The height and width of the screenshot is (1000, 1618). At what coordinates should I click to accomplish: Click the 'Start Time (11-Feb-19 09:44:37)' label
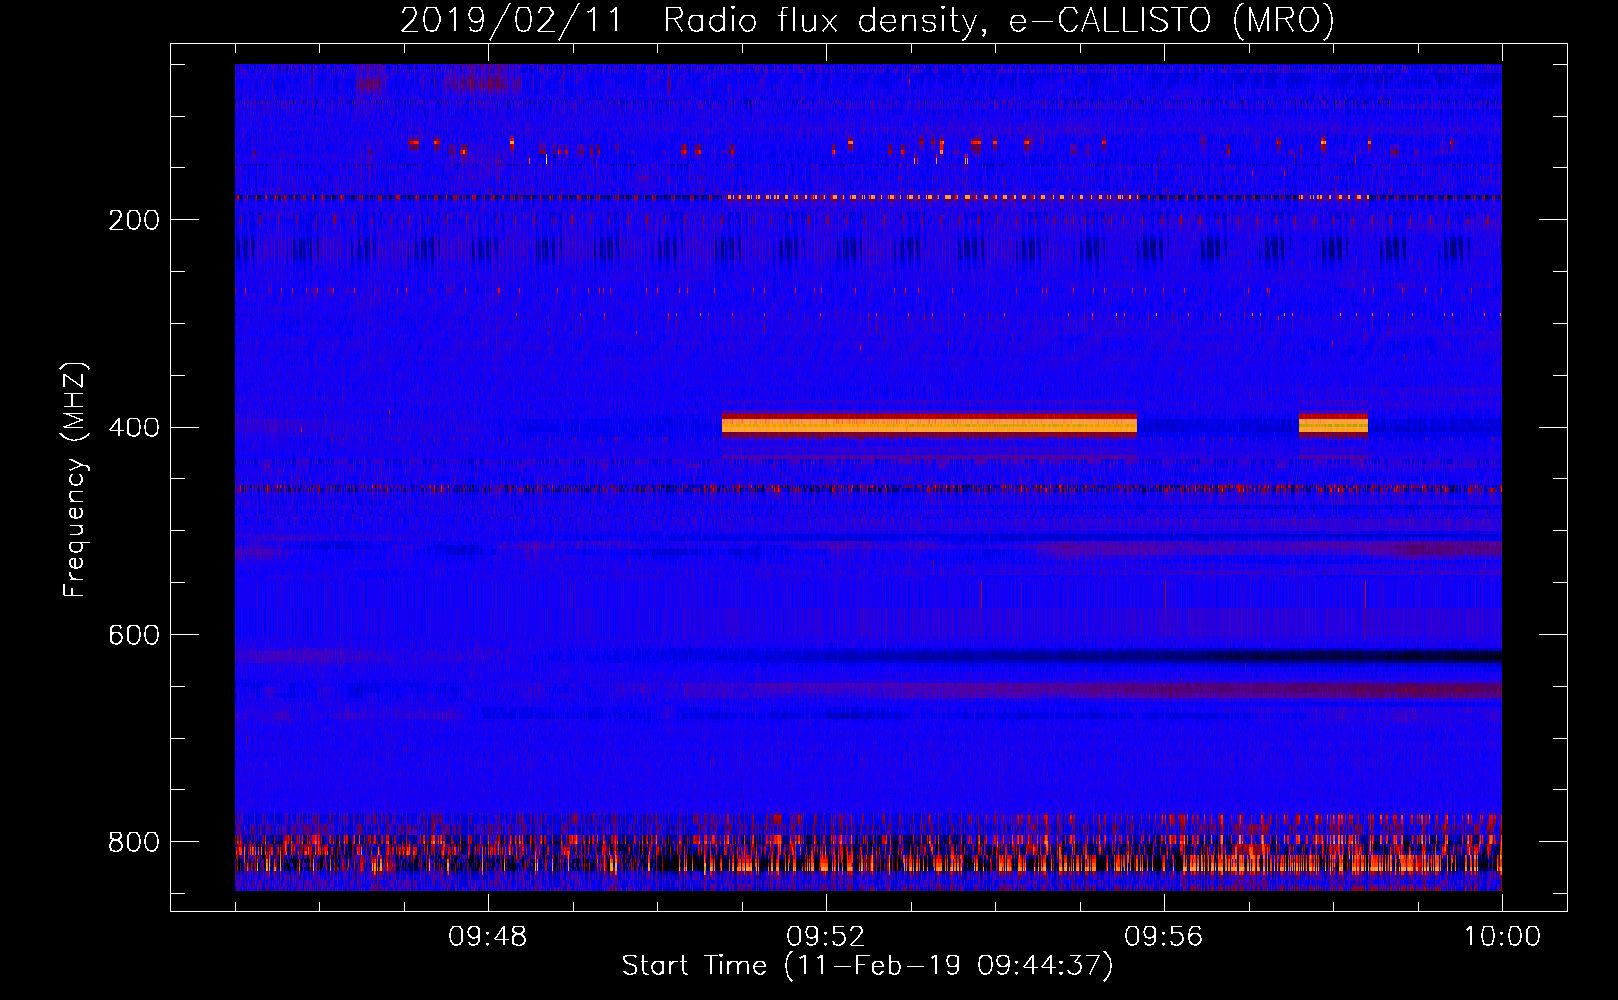[x=867, y=966]
